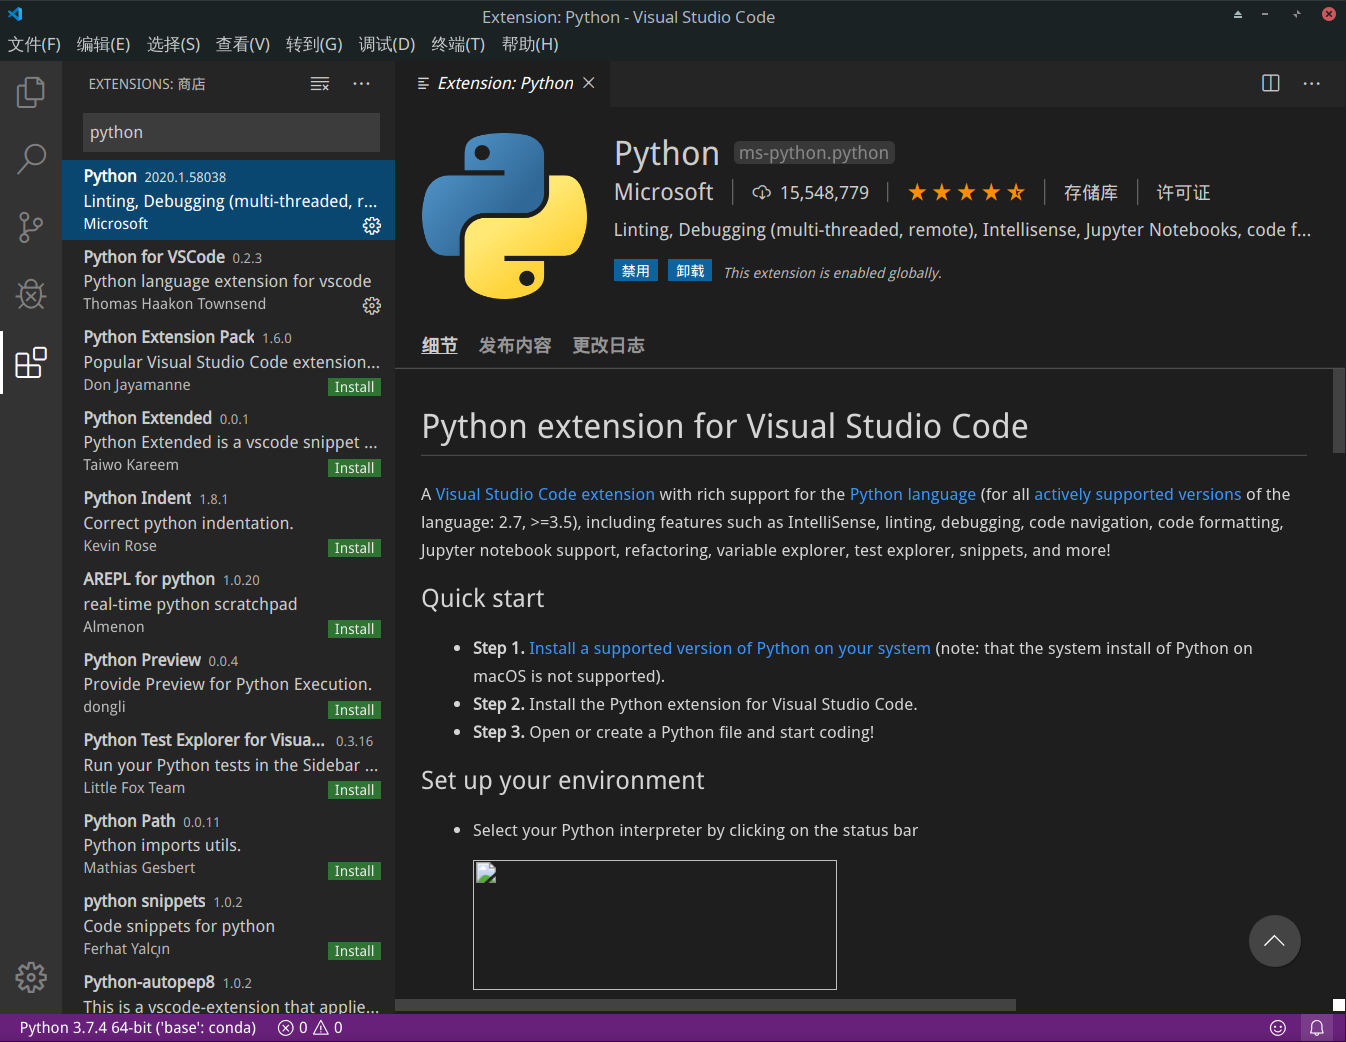Image resolution: width=1346 pixels, height=1042 pixels.
Task: Switch to the 发布内容 contributions tab
Action: click(x=515, y=346)
